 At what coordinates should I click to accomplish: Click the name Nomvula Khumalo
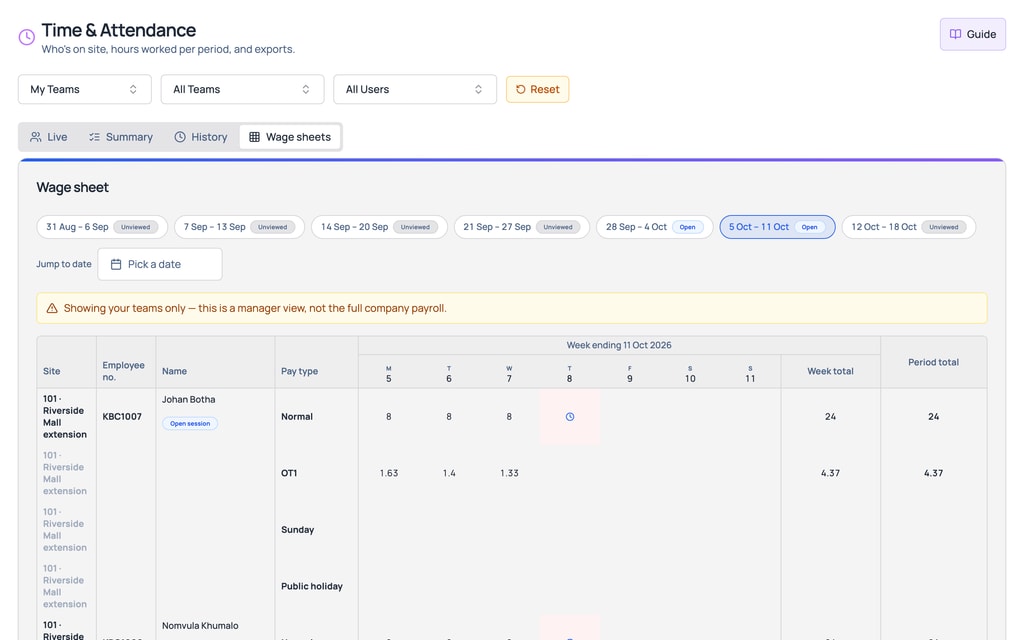pyautogui.click(x=200, y=626)
